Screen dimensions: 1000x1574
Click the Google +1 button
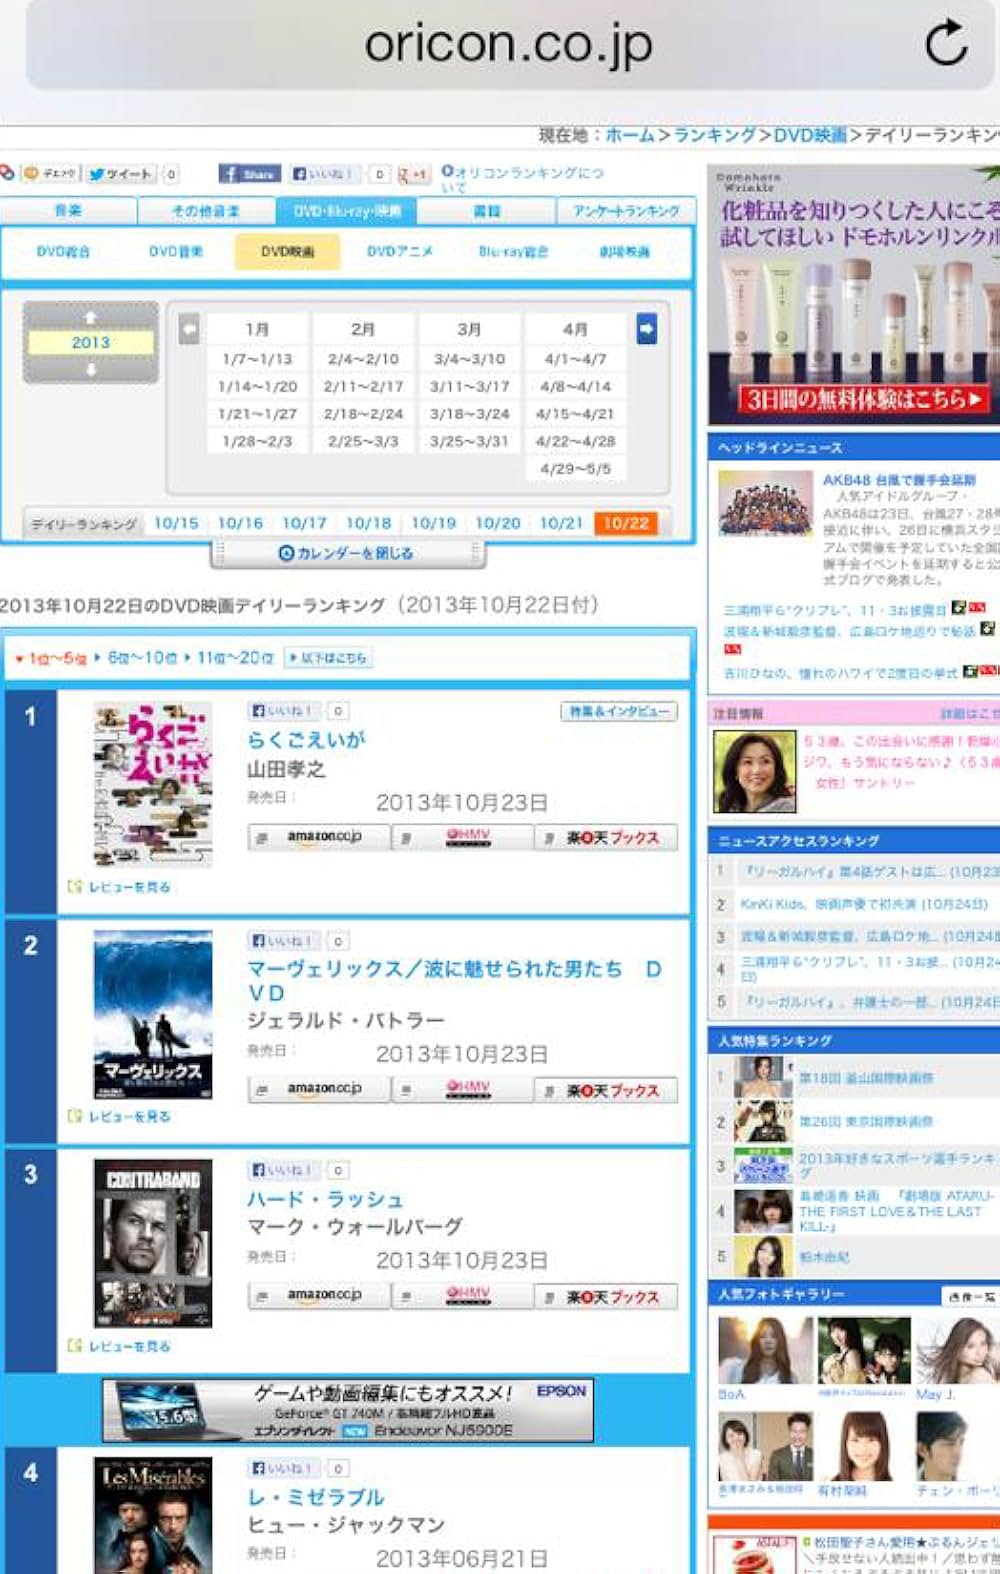414,174
